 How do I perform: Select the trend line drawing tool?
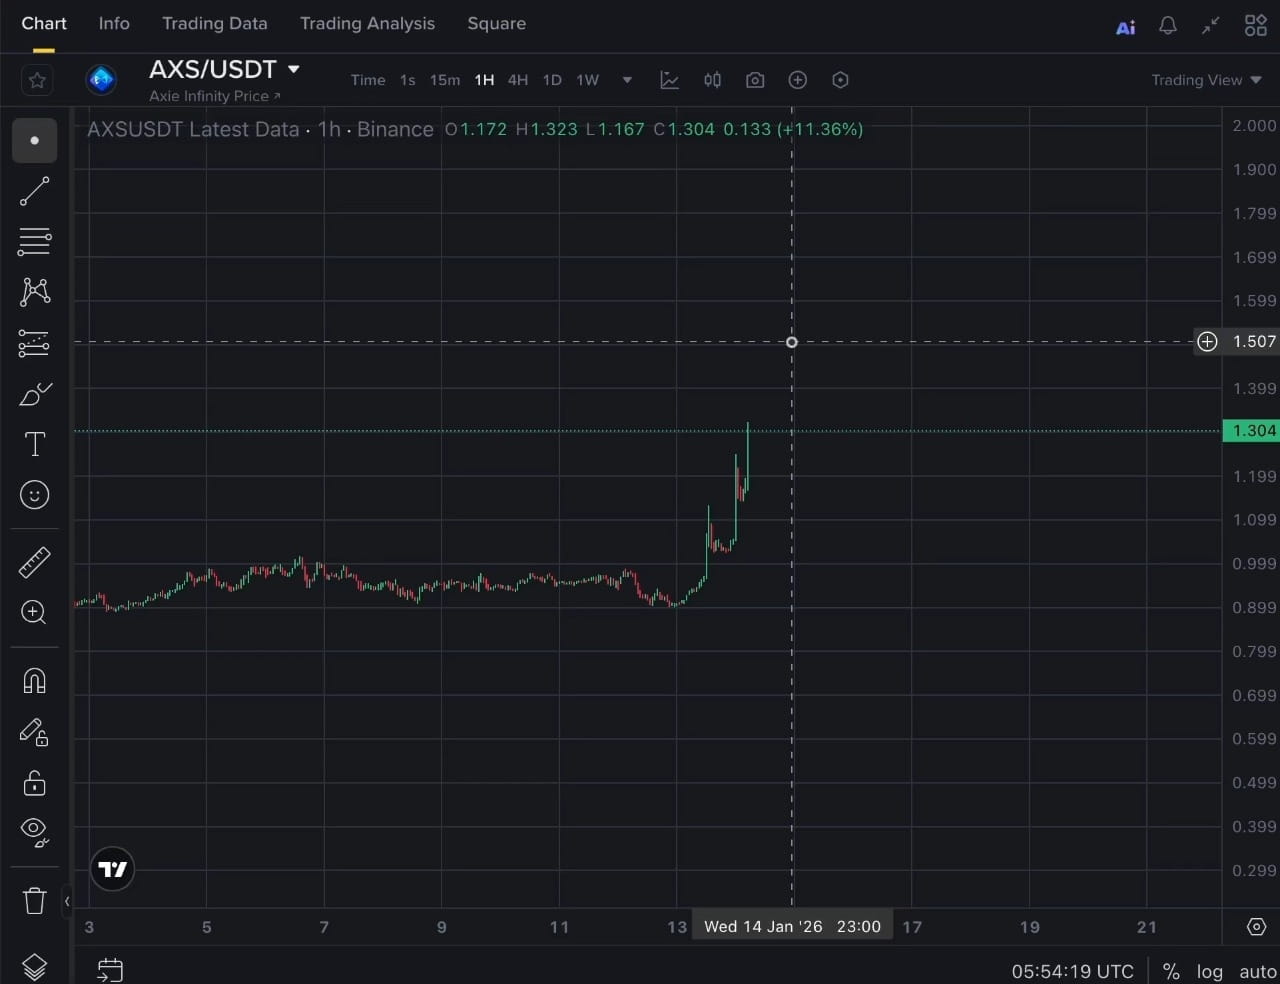(35, 191)
